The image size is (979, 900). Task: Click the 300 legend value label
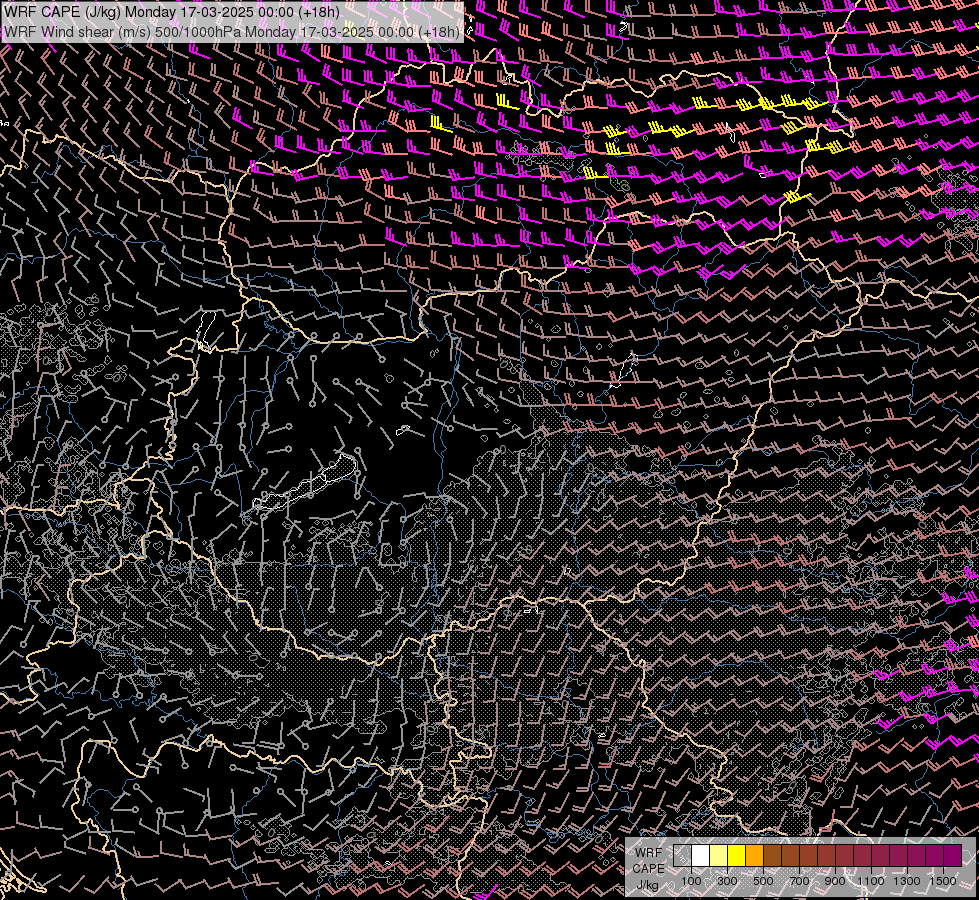pyautogui.click(x=727, y=881)
